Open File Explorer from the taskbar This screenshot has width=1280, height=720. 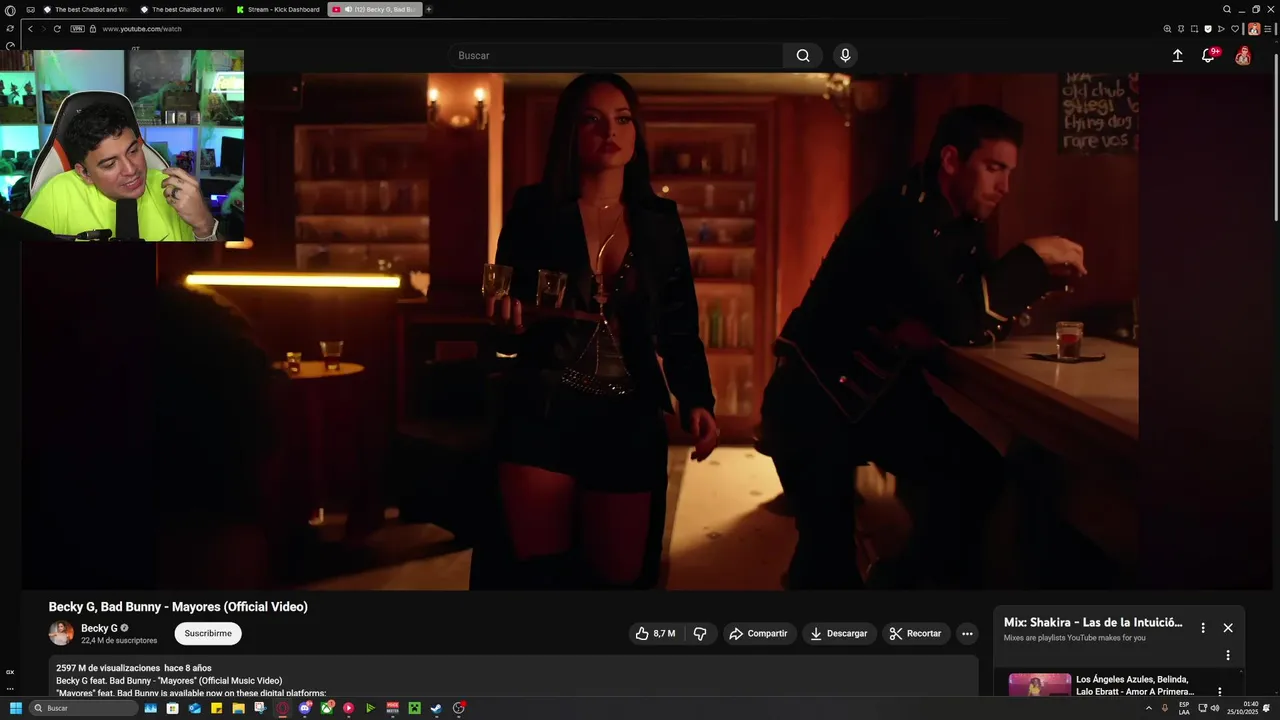pyautogui.click(x=238, y=708)
